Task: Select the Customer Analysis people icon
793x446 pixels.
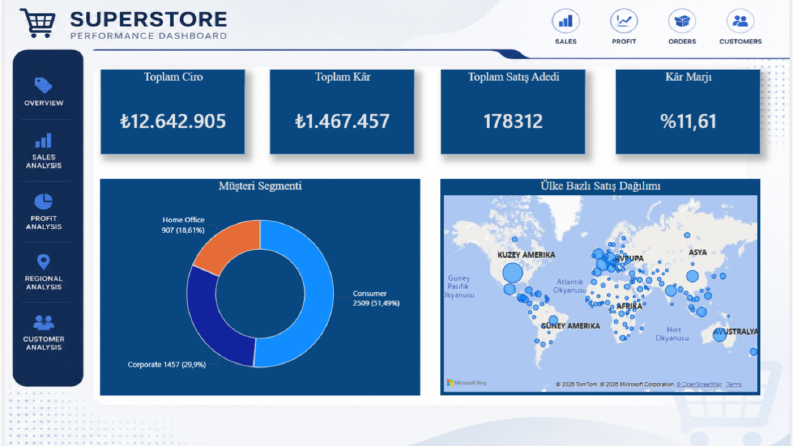Action: click(43, 323)
